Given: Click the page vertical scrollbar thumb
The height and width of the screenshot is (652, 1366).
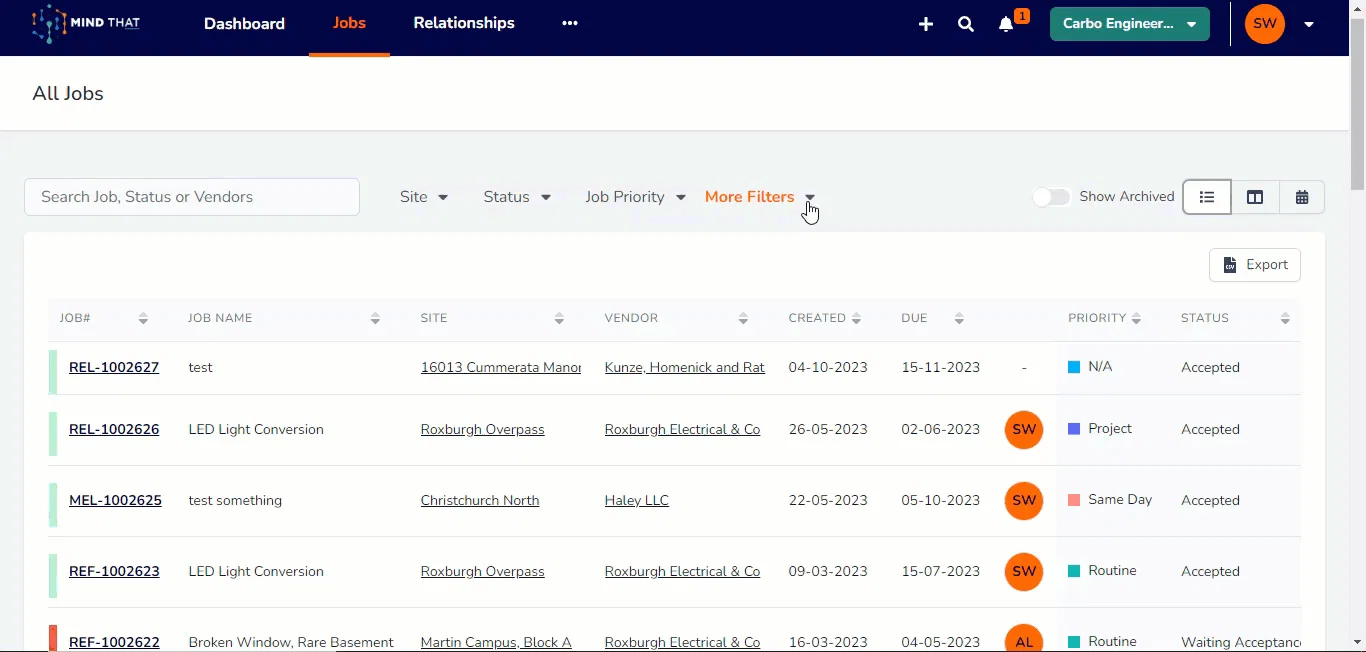Looking at the screenshot, I should coord(1357,105).
